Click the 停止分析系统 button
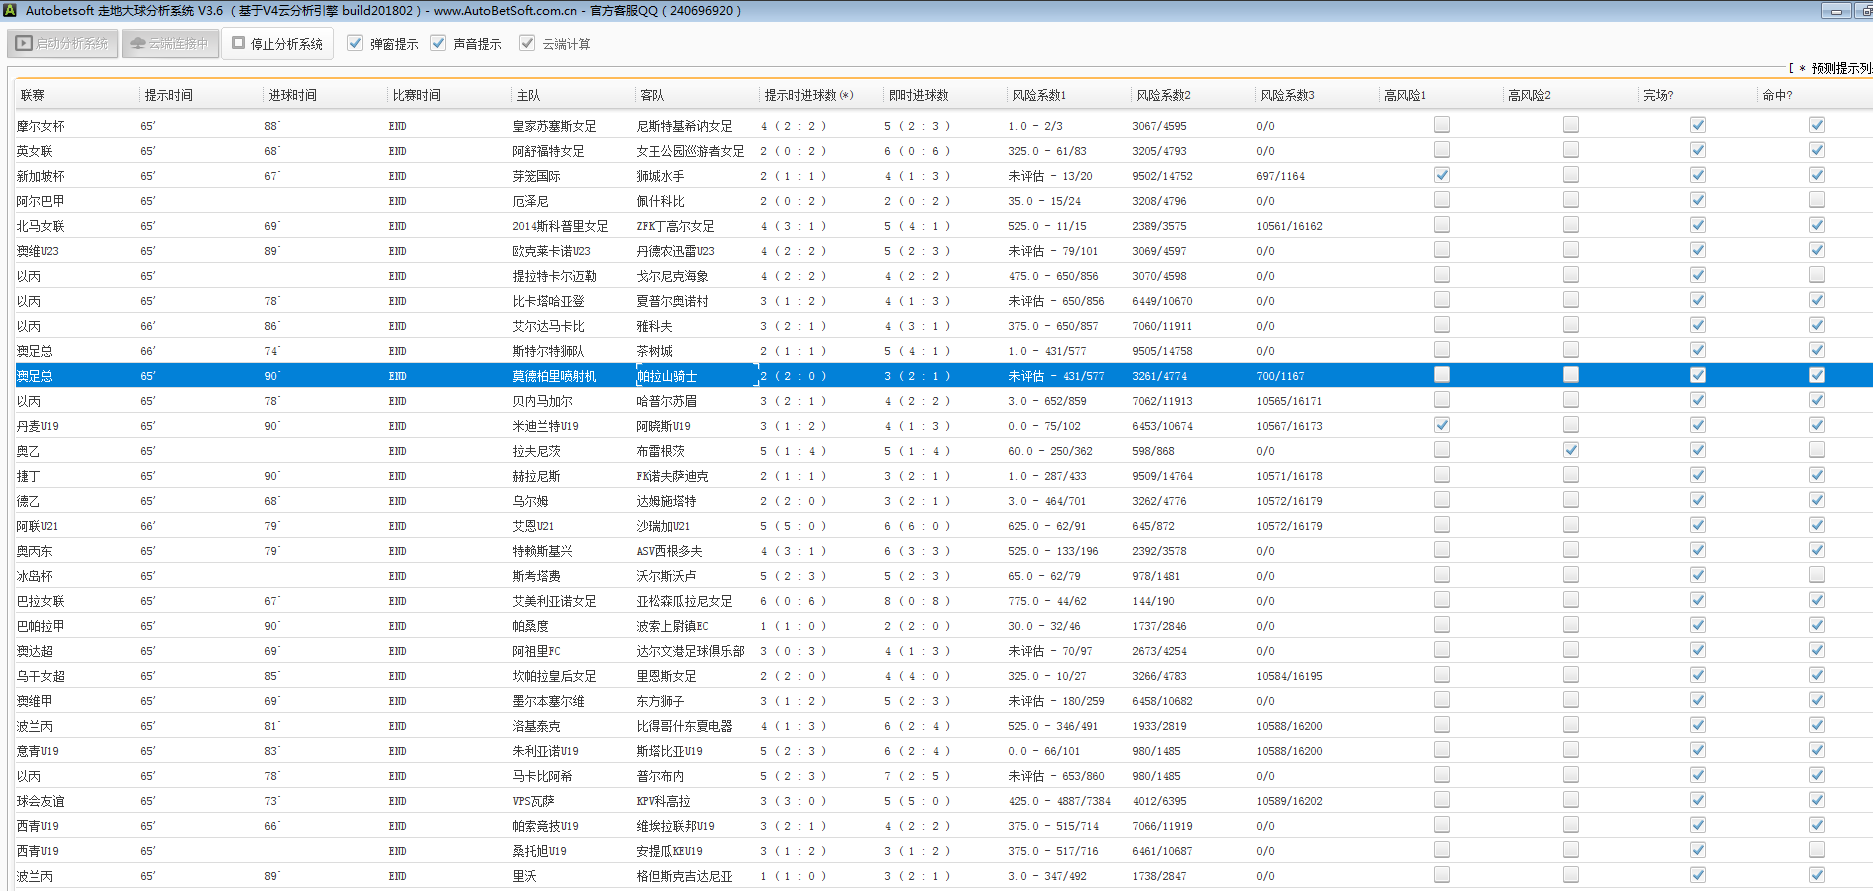 pos(277,44)
